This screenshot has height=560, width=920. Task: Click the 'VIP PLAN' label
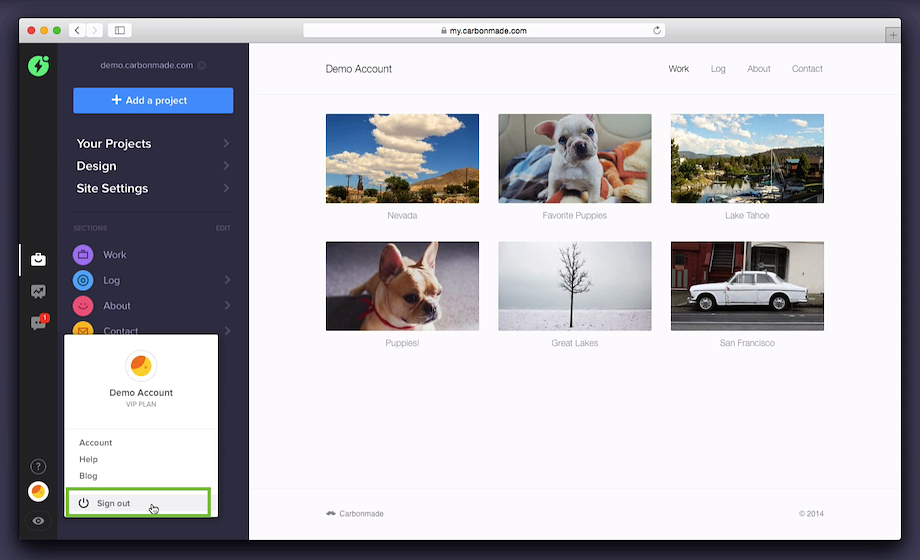(x=141, y=404)
